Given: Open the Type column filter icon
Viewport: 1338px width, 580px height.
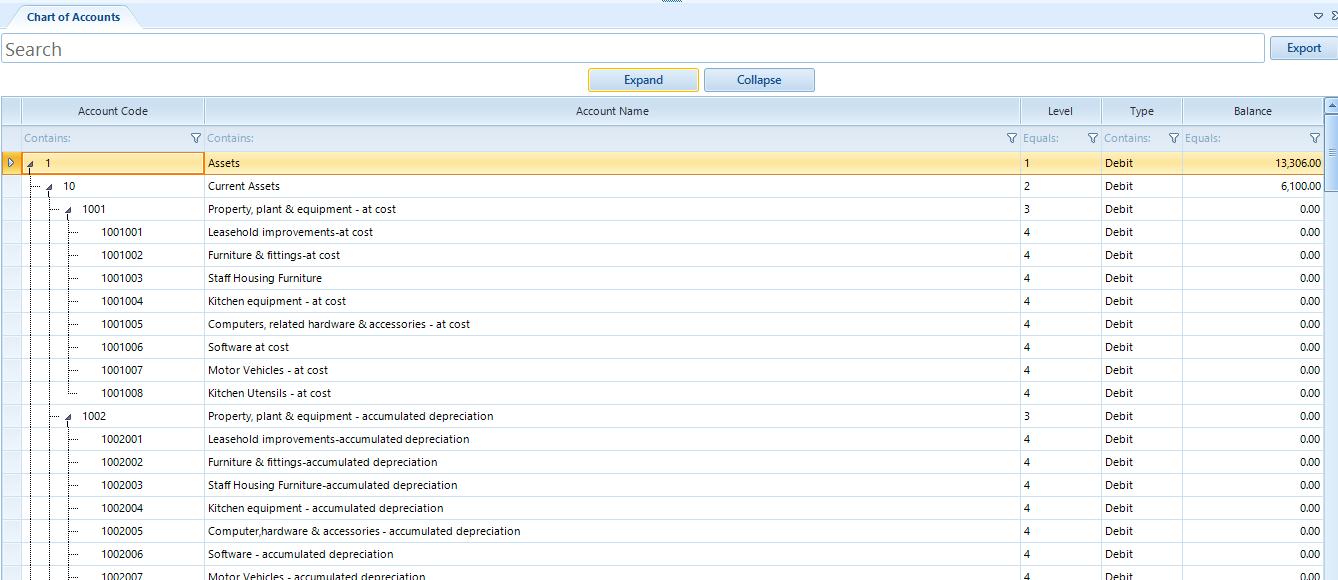Looking at the screenshot, I should pos(1174,138).
